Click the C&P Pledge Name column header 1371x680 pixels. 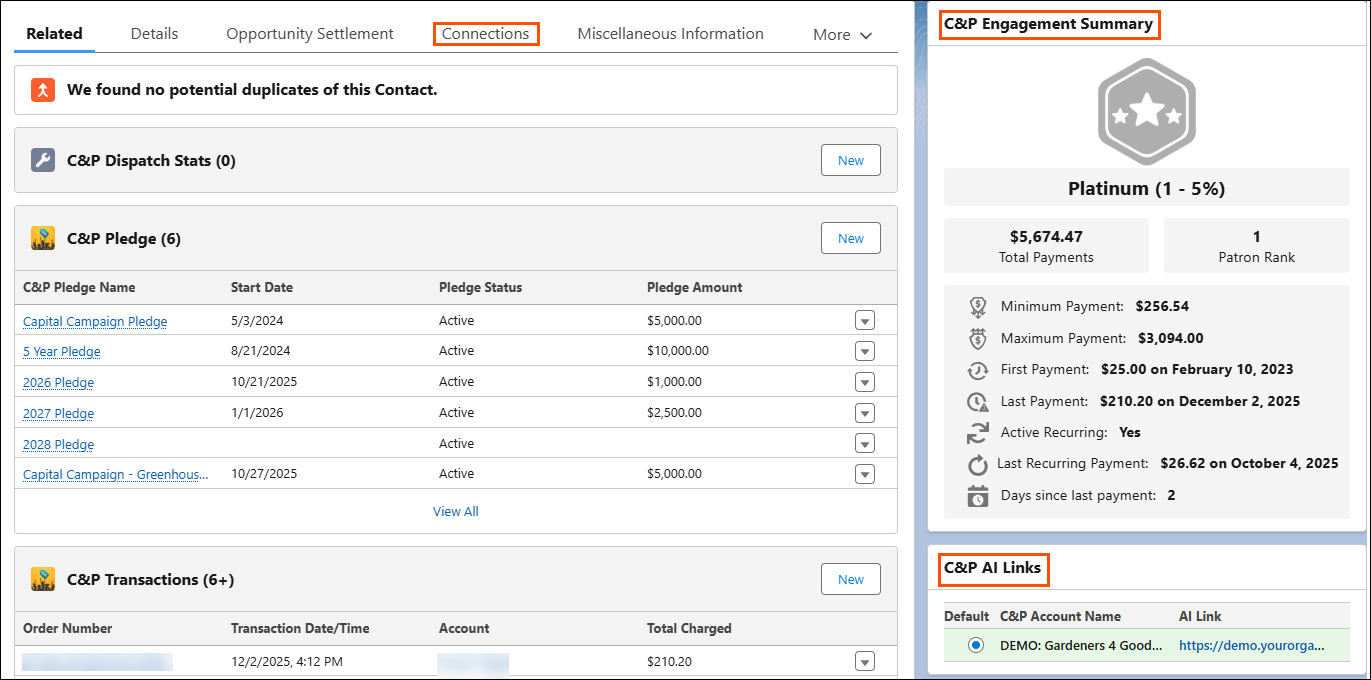coord(79,287)
